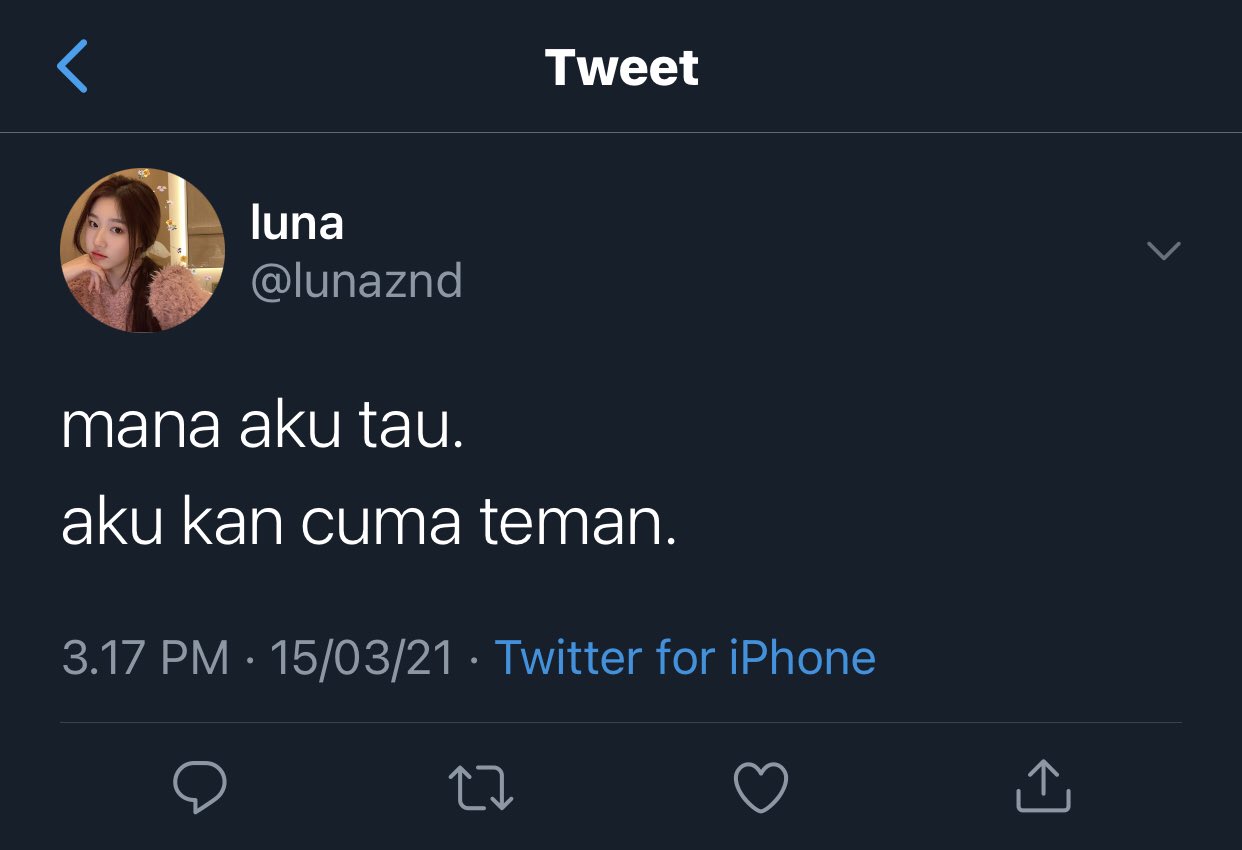Select the line 'aku kan cuma teman.'
This screenshot has height=850, width=1242.
(x=369, y=522)
